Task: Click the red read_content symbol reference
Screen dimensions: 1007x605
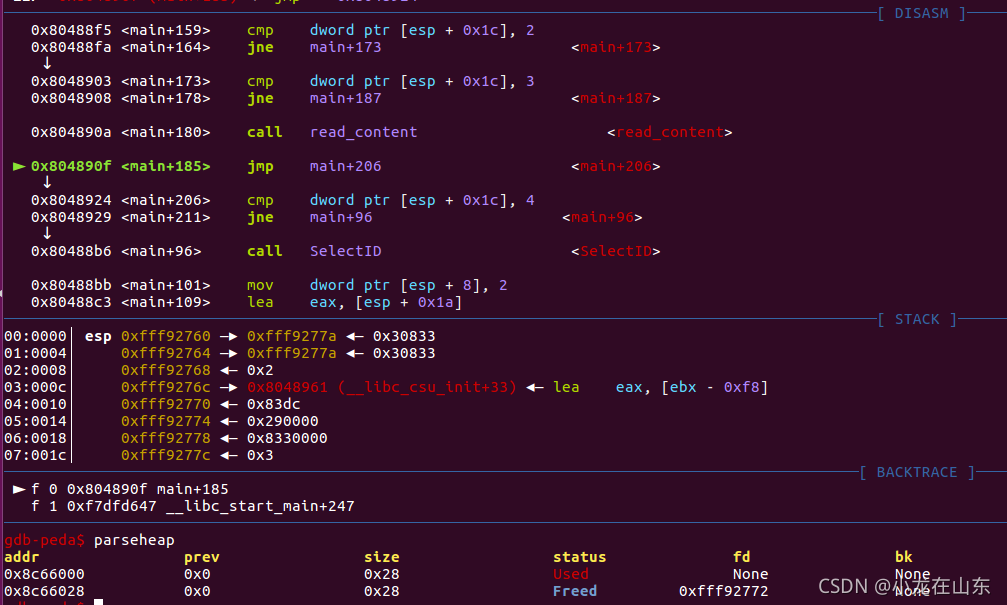Action: pos(670,132)
